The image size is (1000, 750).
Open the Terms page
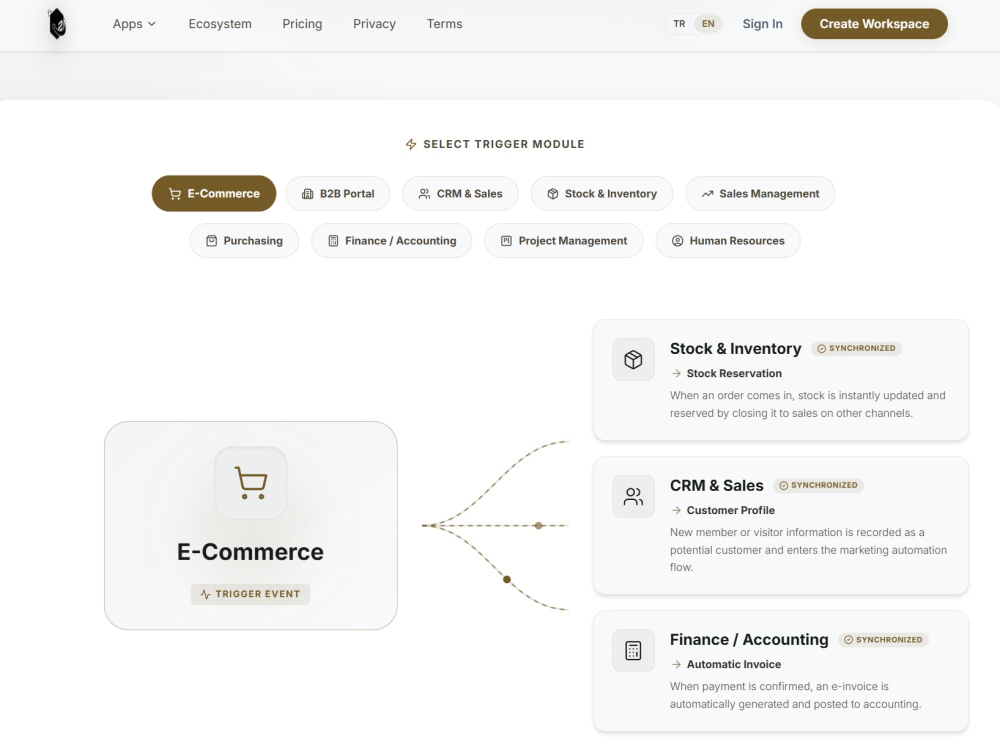pos(445,24)
